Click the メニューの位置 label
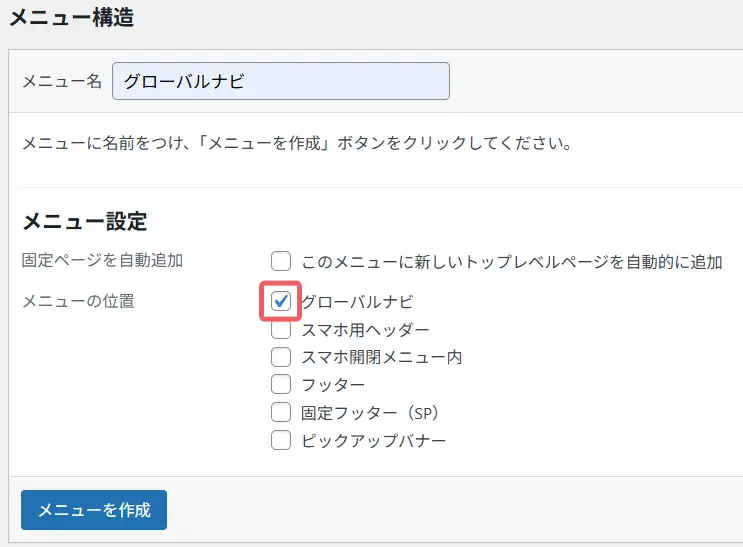Image resolution: width=743 pixels, height=547 pixels. coord(78,301)
